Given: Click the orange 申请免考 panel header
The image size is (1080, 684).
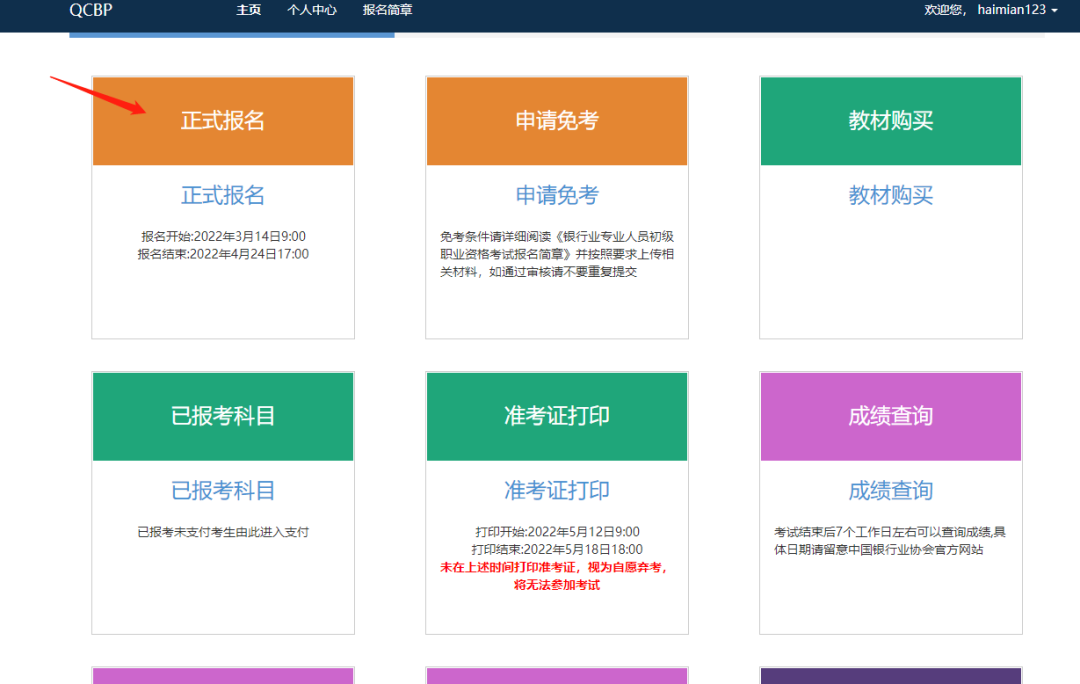Looking at the screenshot, I should tap(556, 120).
